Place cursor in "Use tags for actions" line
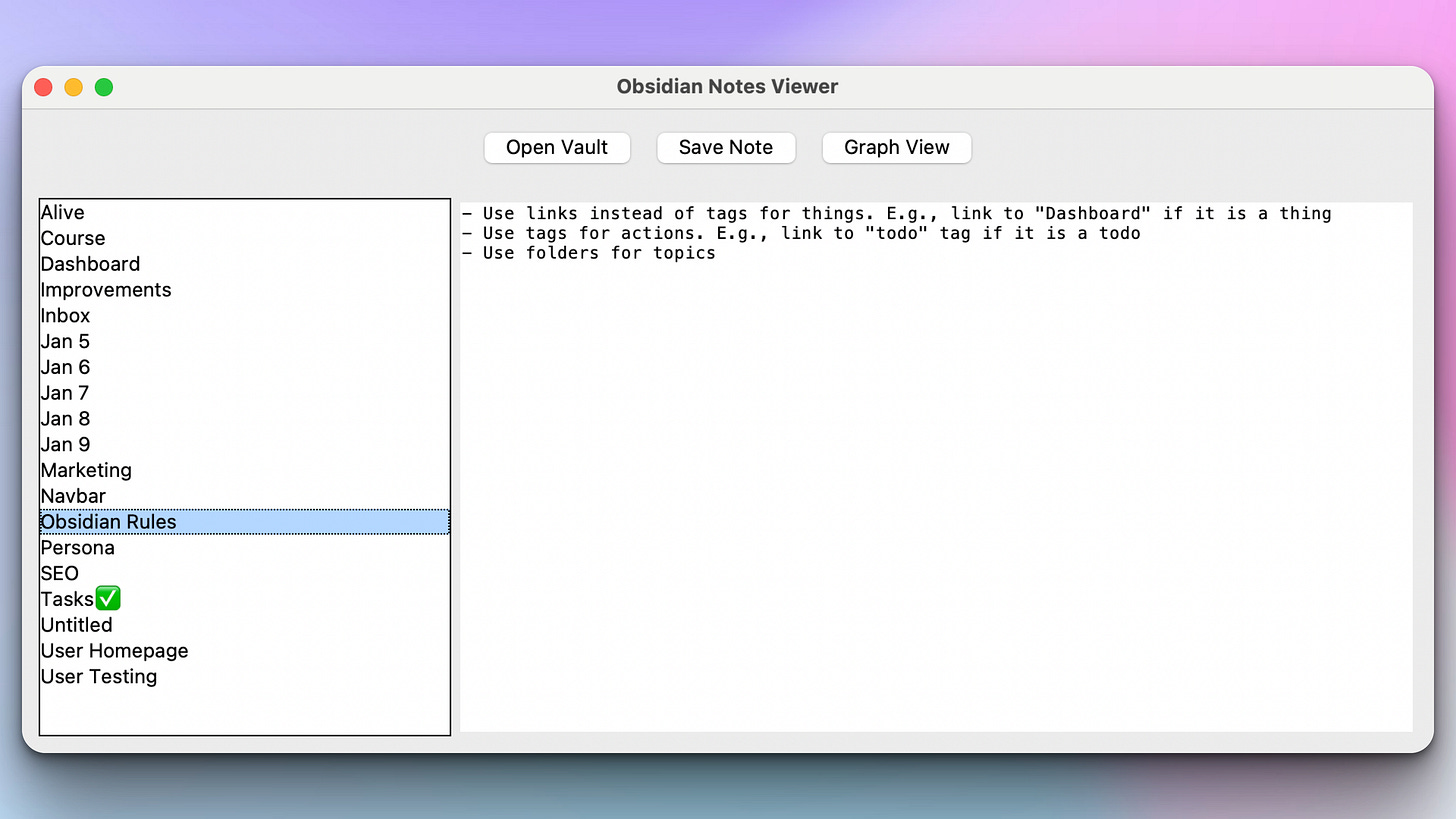Screen dimensions: 1456x819 801,233
